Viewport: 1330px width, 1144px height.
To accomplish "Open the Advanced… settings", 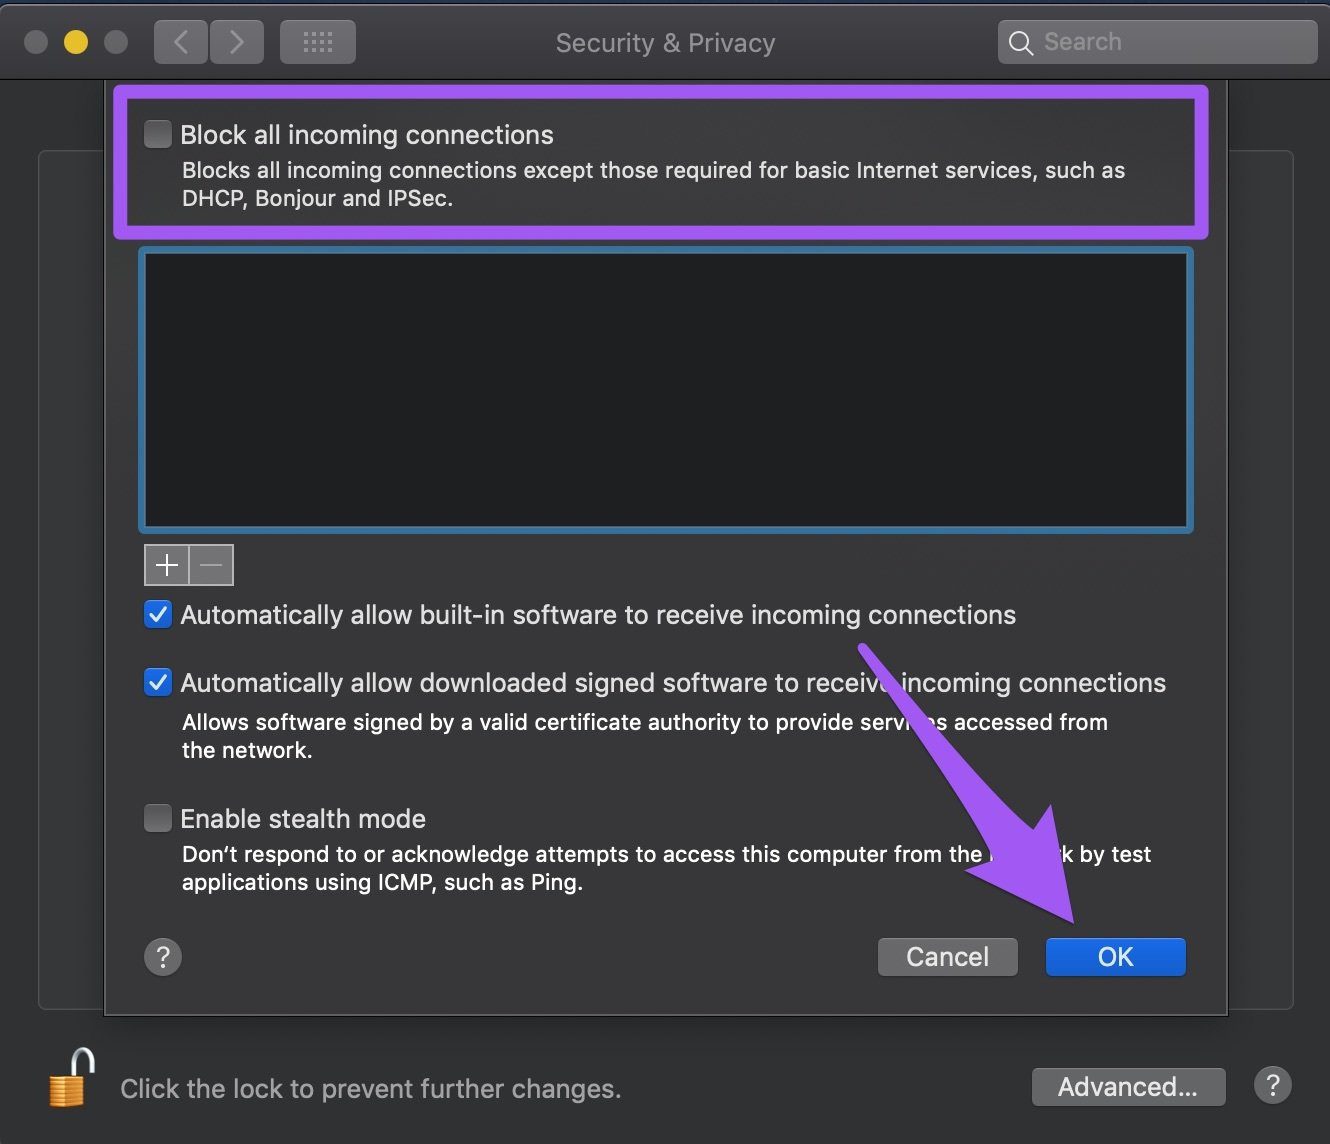I will 1128,1087.
